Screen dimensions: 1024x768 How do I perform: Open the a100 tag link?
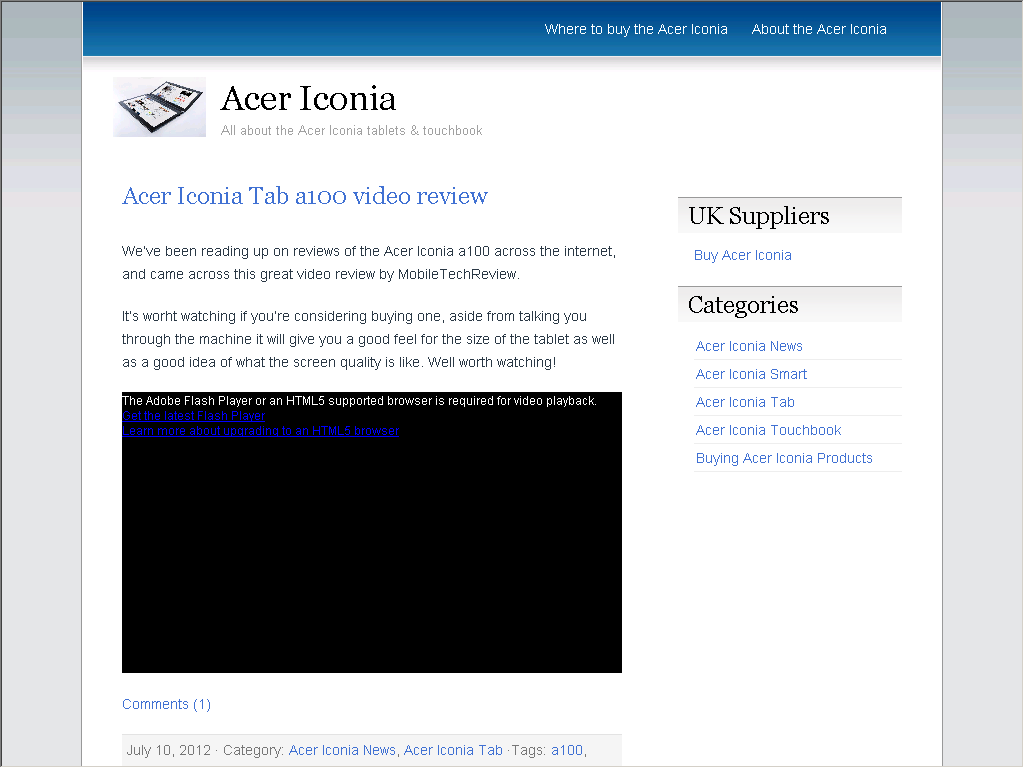pyautogui.click(x=567, y=750)
